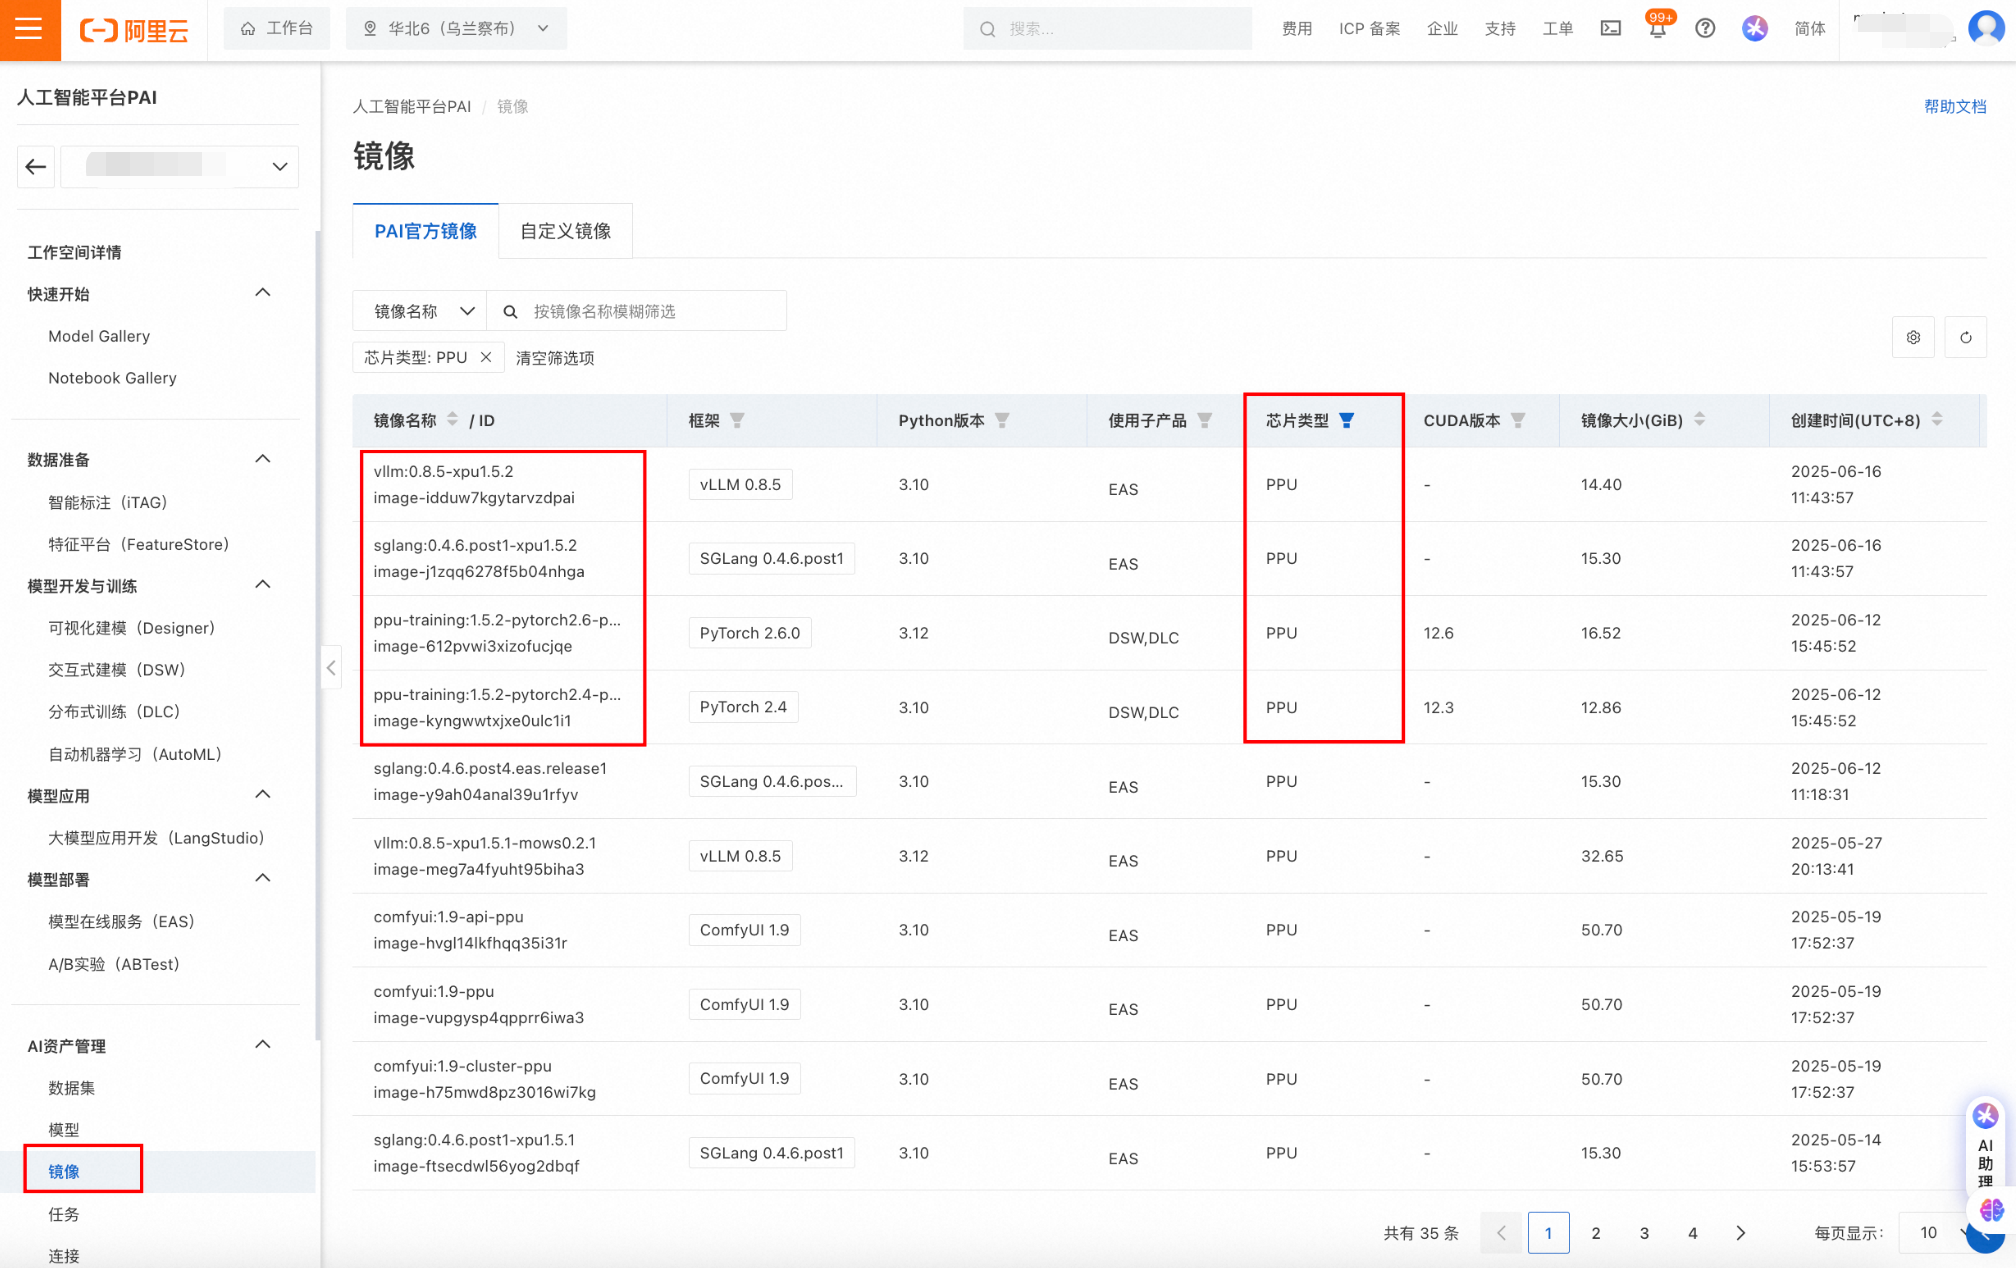Sort by 创建时间(UTC+8) column
The image size is (2016, 1268).
1937,420
